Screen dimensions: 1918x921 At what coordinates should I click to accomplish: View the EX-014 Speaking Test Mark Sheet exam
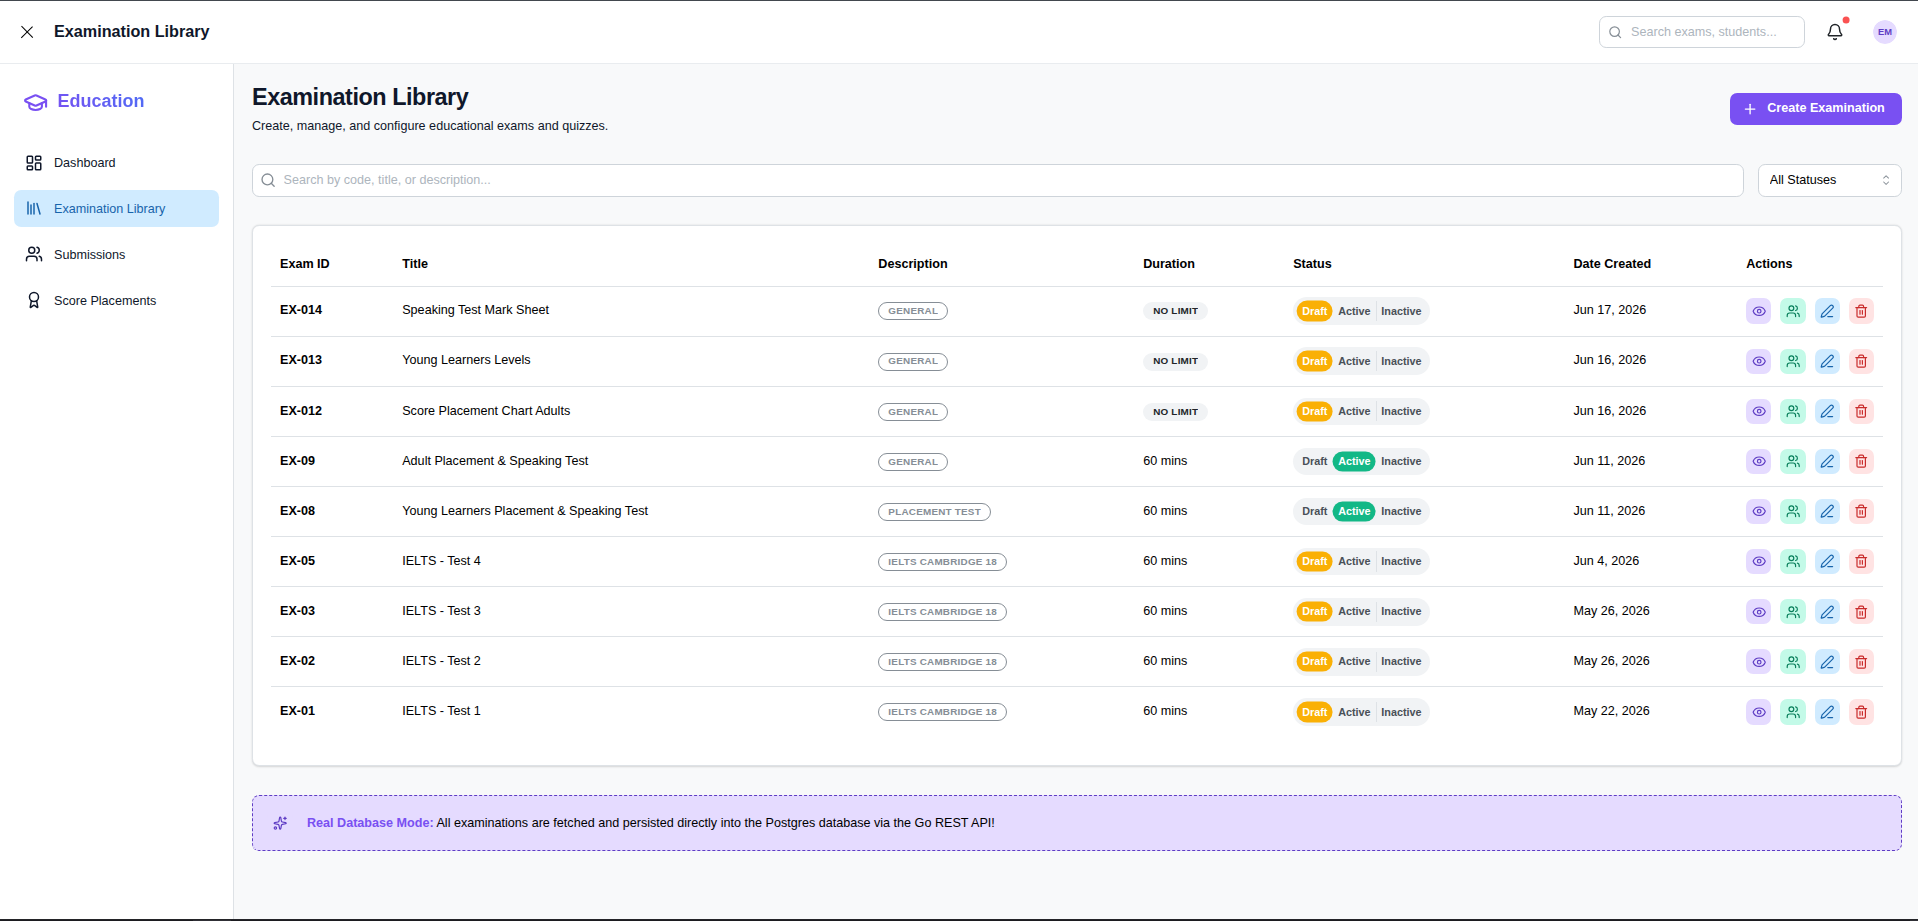[1758, 311]
